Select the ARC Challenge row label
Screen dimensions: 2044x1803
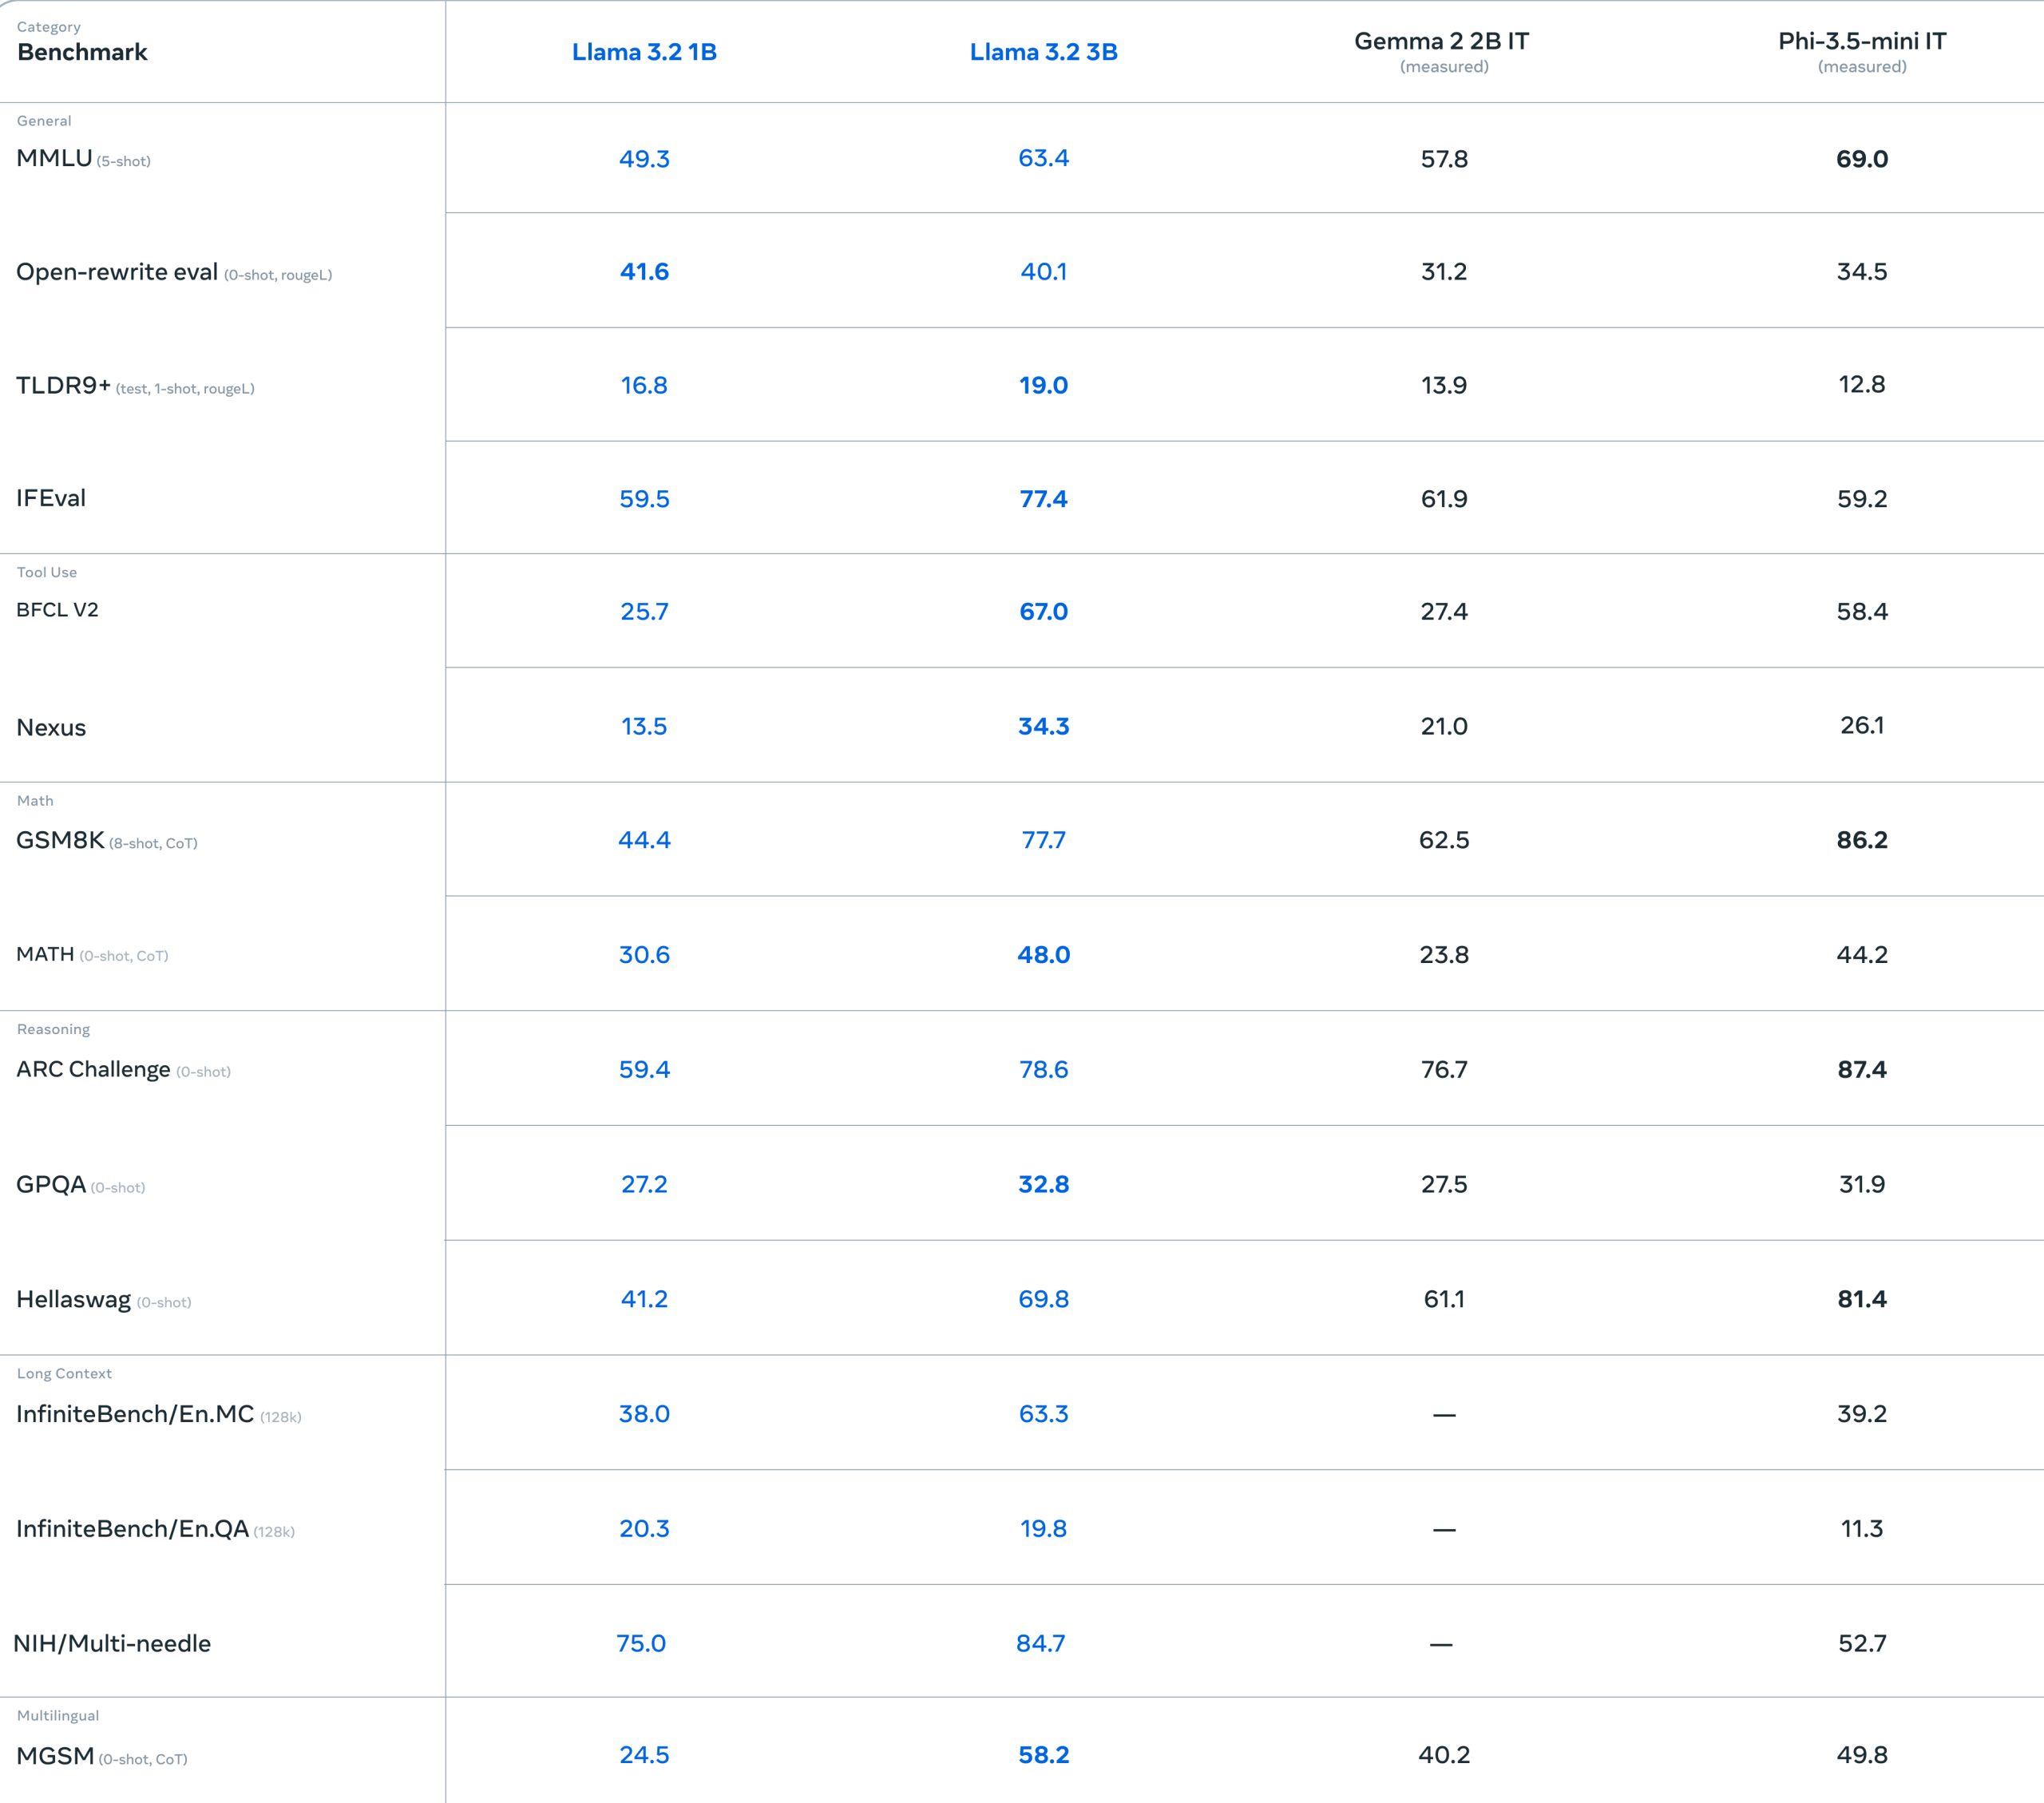tap(123, 1069)
